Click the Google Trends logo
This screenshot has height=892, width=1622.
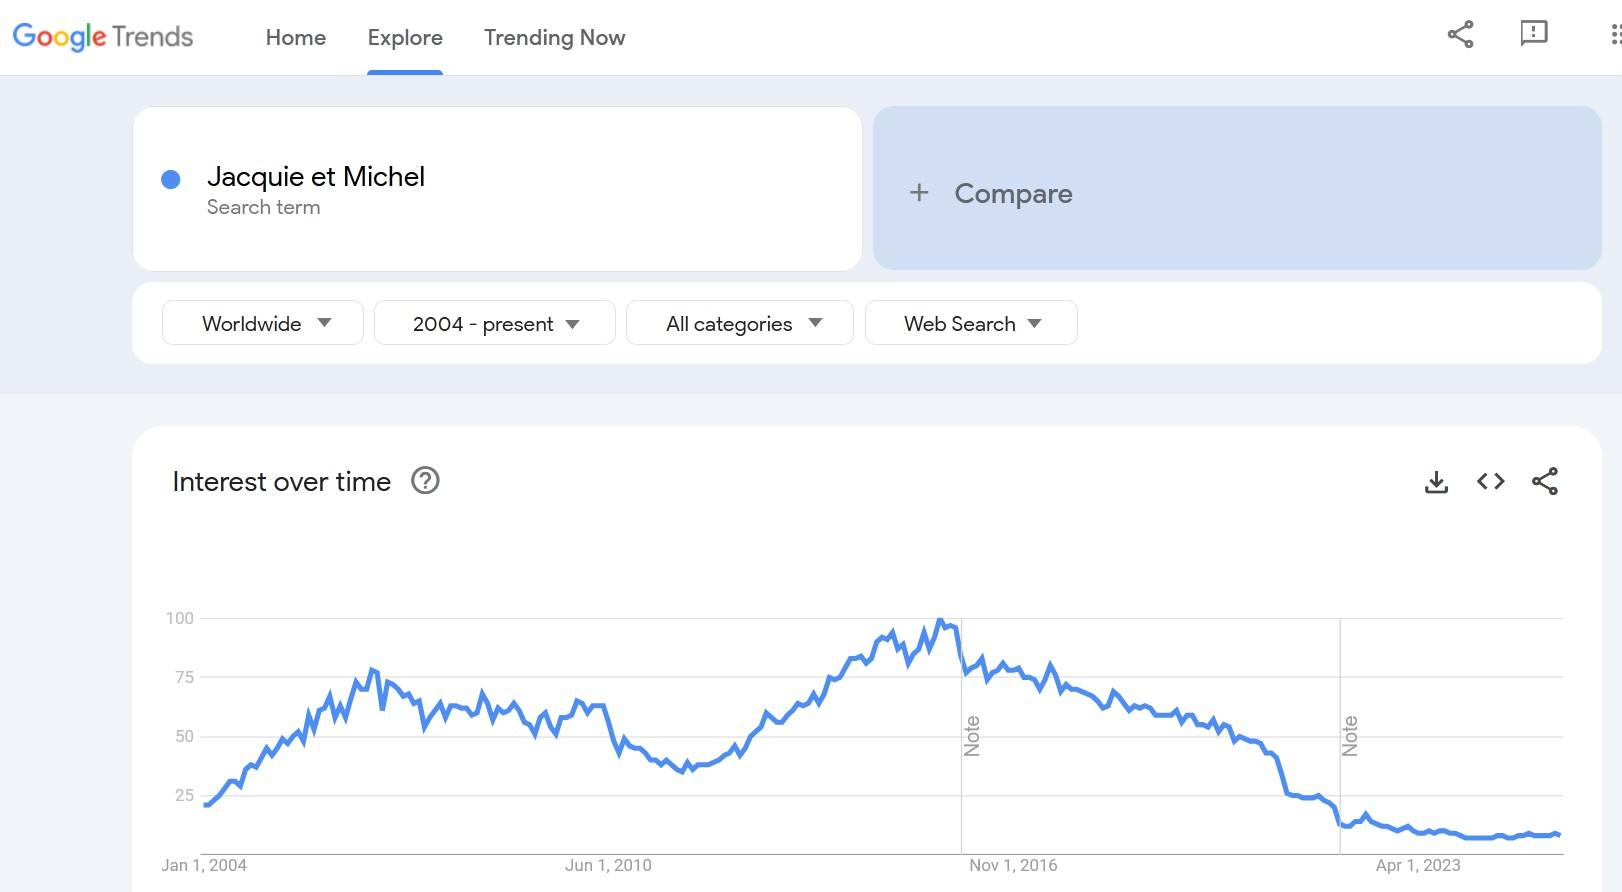pos(103,37)
